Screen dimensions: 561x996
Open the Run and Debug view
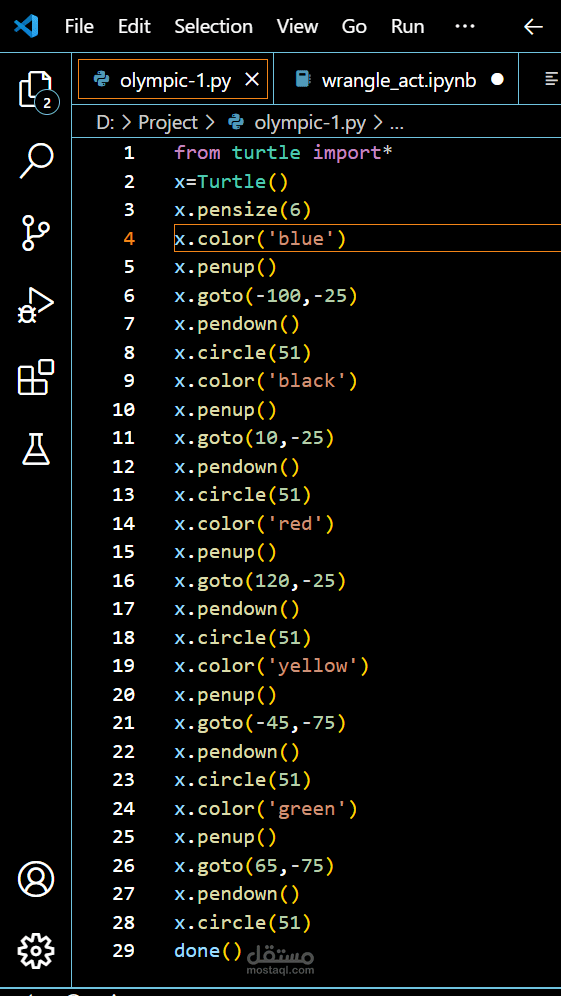point(36,306)
